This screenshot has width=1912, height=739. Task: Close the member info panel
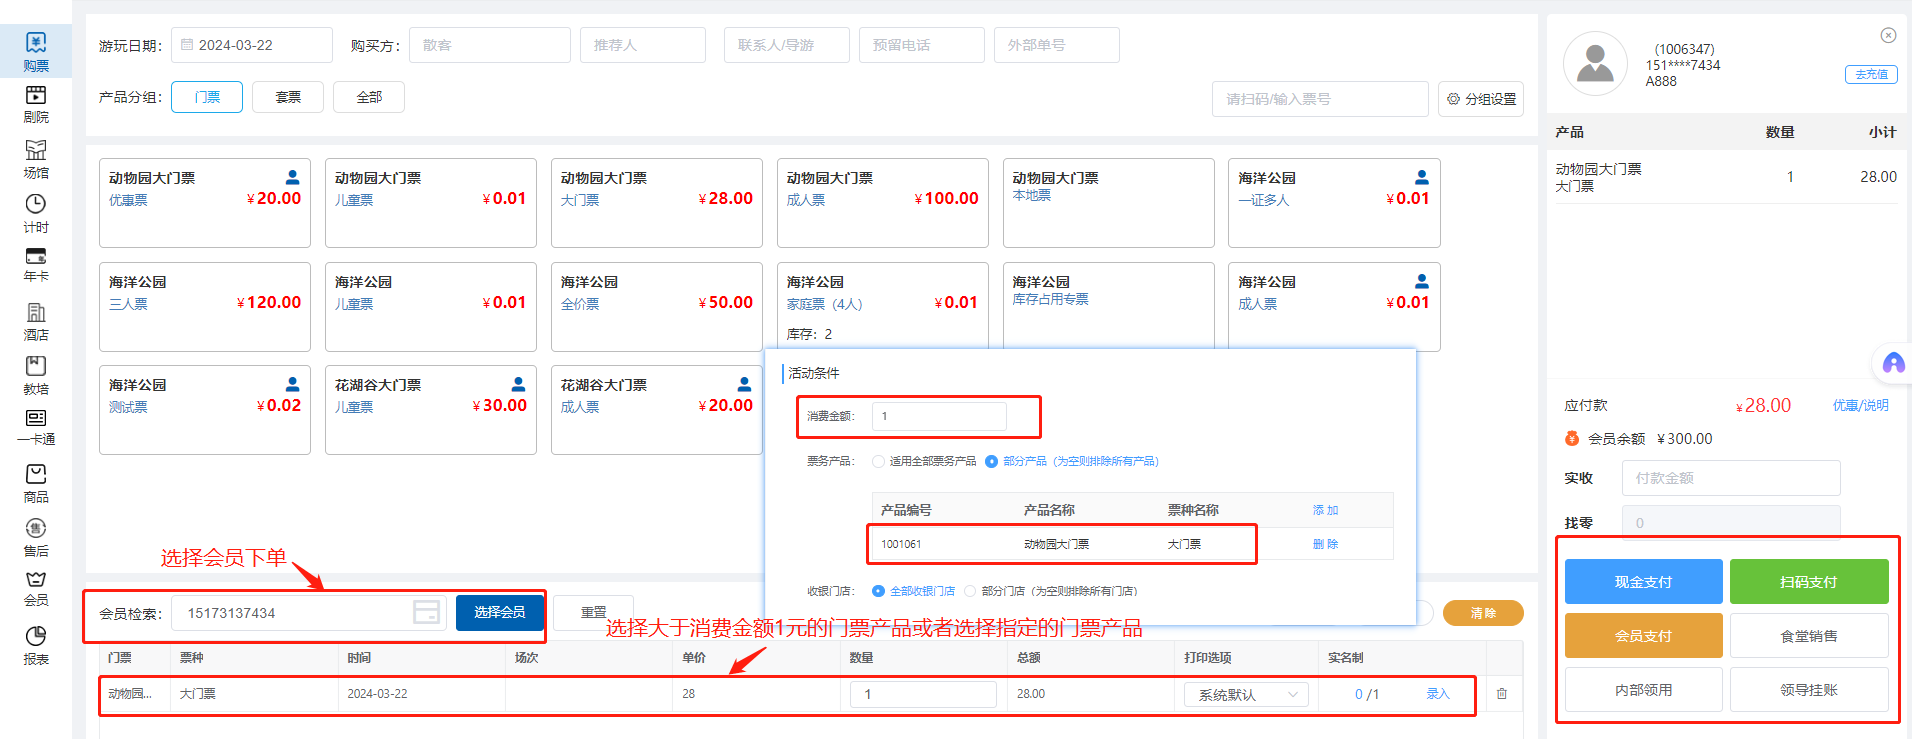(x=1888, y=36)
